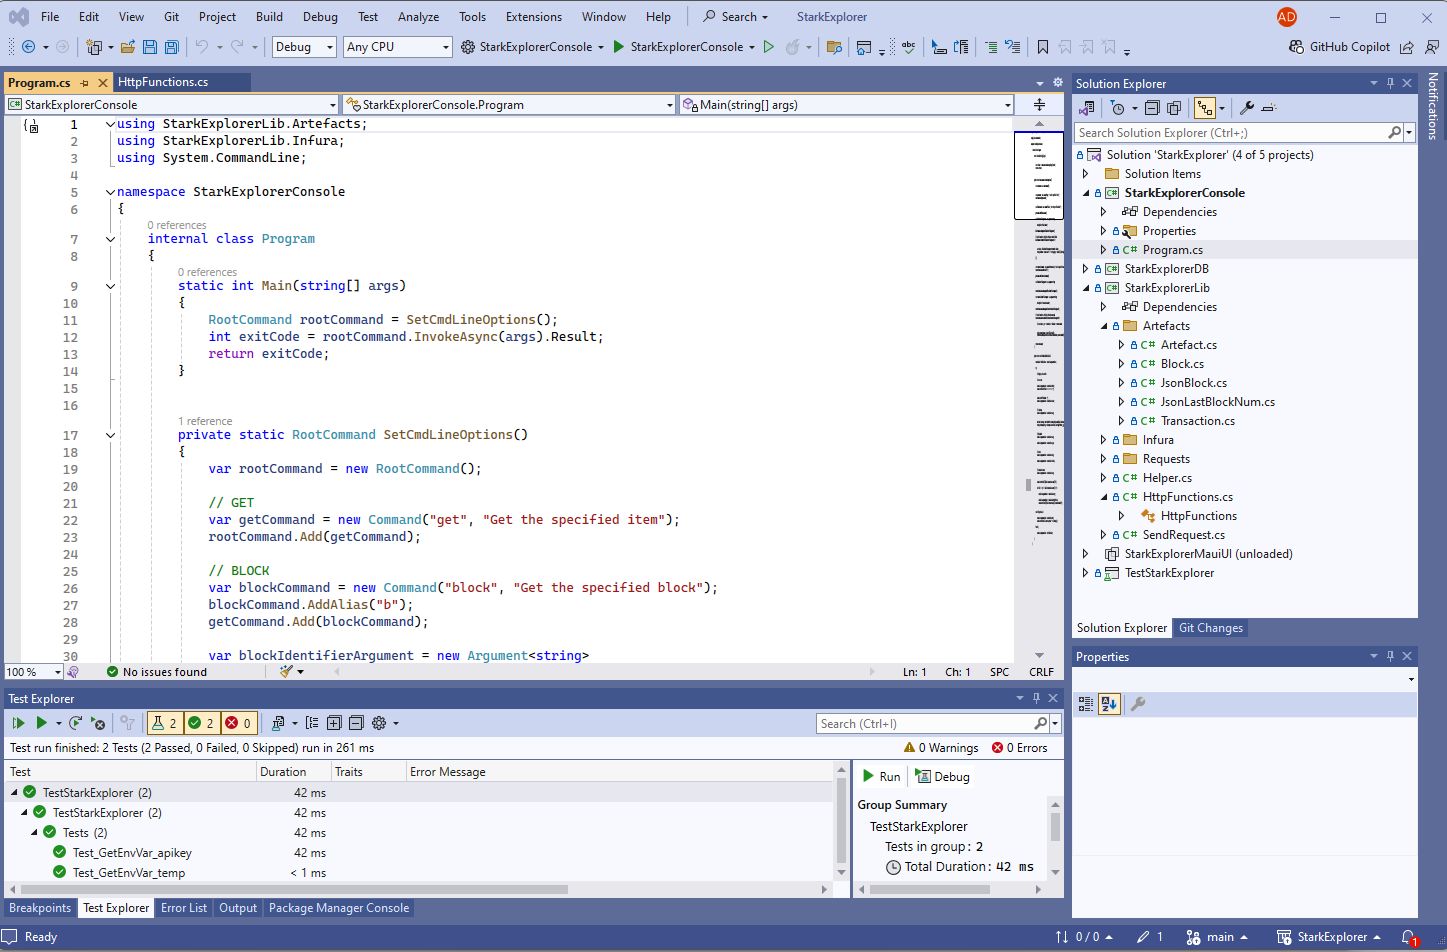Click the Test Explorer Group By icon
Viewport: 1447px width, 952px height.
click(x=312, y=723)
